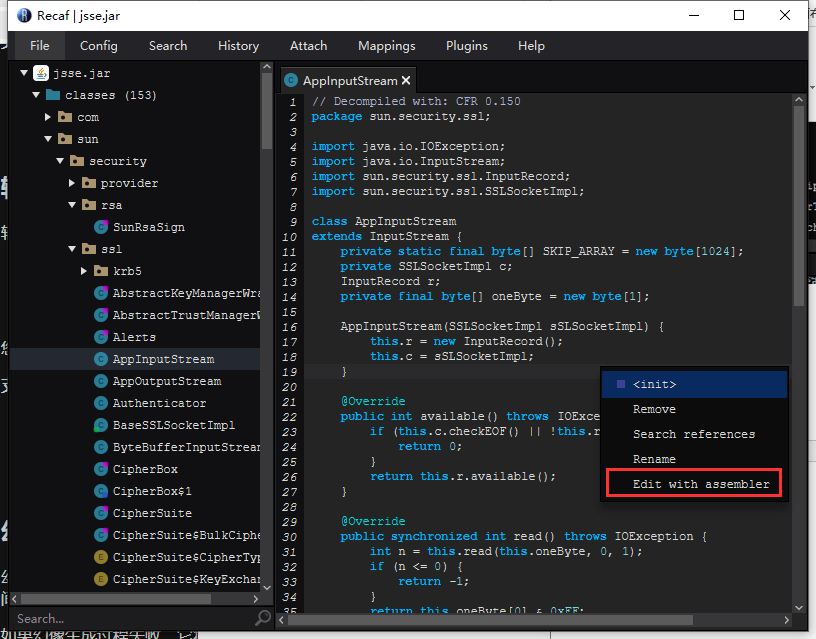Open the Plugins menu

click(x=467, y=45)
